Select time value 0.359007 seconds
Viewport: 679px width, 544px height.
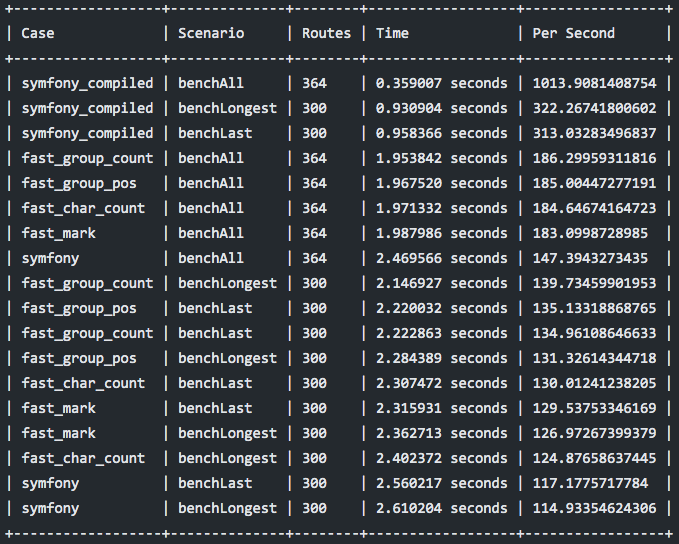pyautogui.click(x=442, y=83)
